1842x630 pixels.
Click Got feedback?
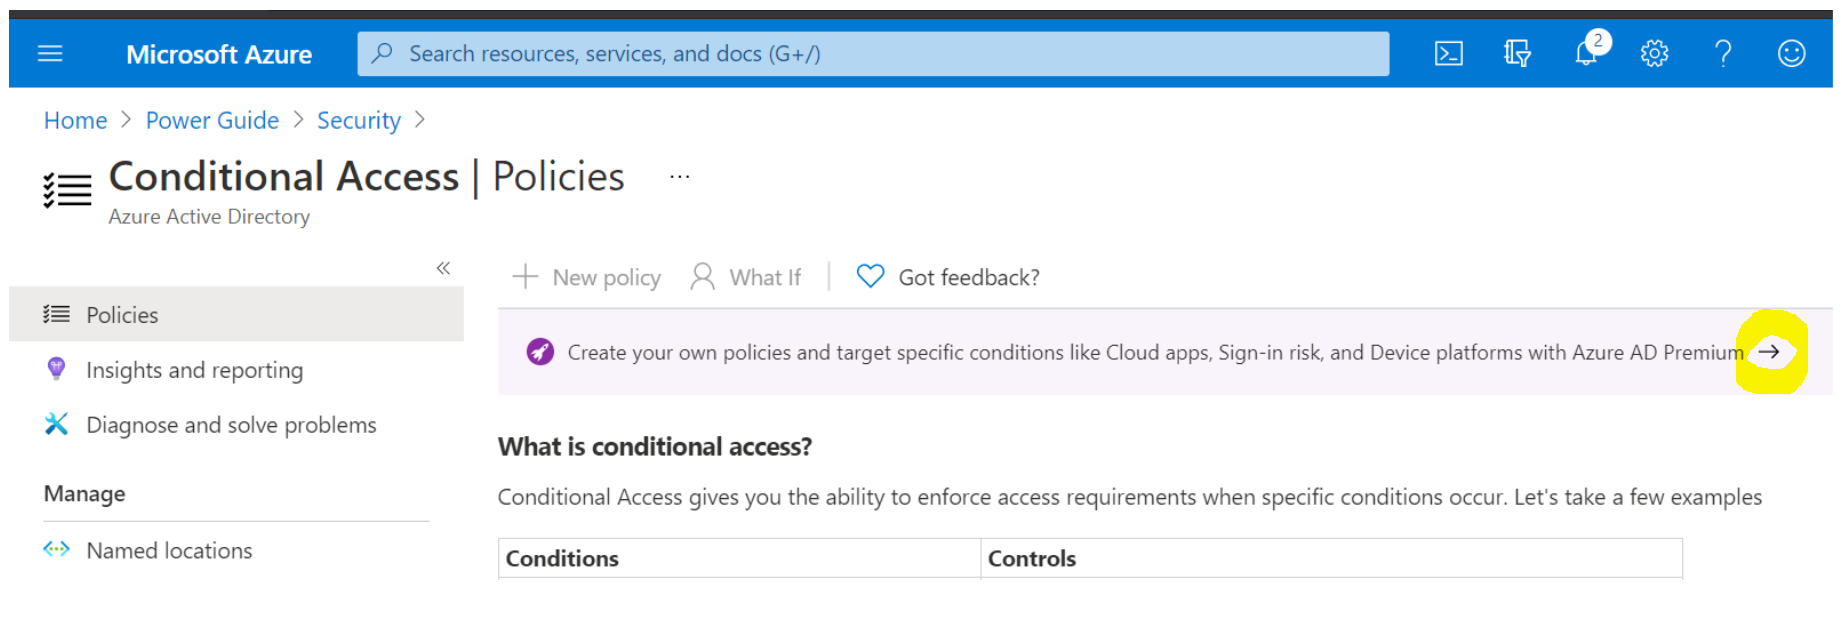[x=949, y=278]
